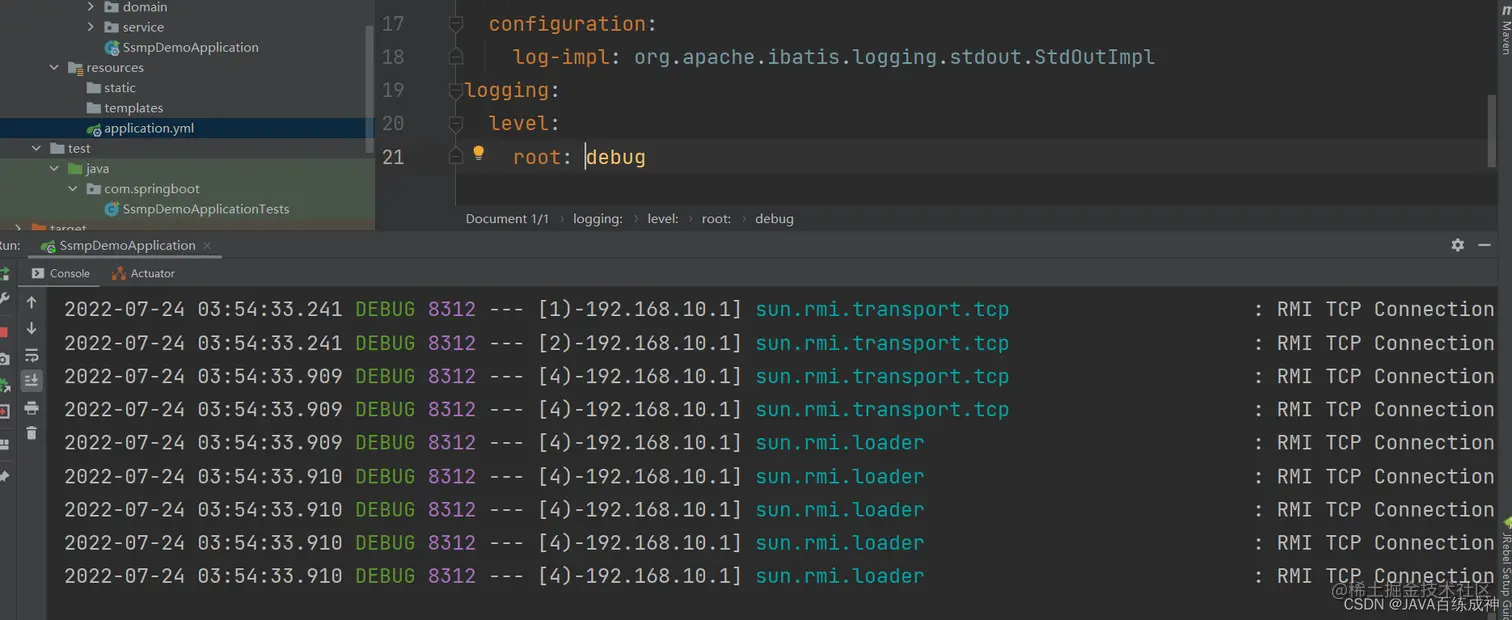The image size is (1512, 620).
Task: Click the down arrow icon in console toolbar
Action: click(31, 328)
